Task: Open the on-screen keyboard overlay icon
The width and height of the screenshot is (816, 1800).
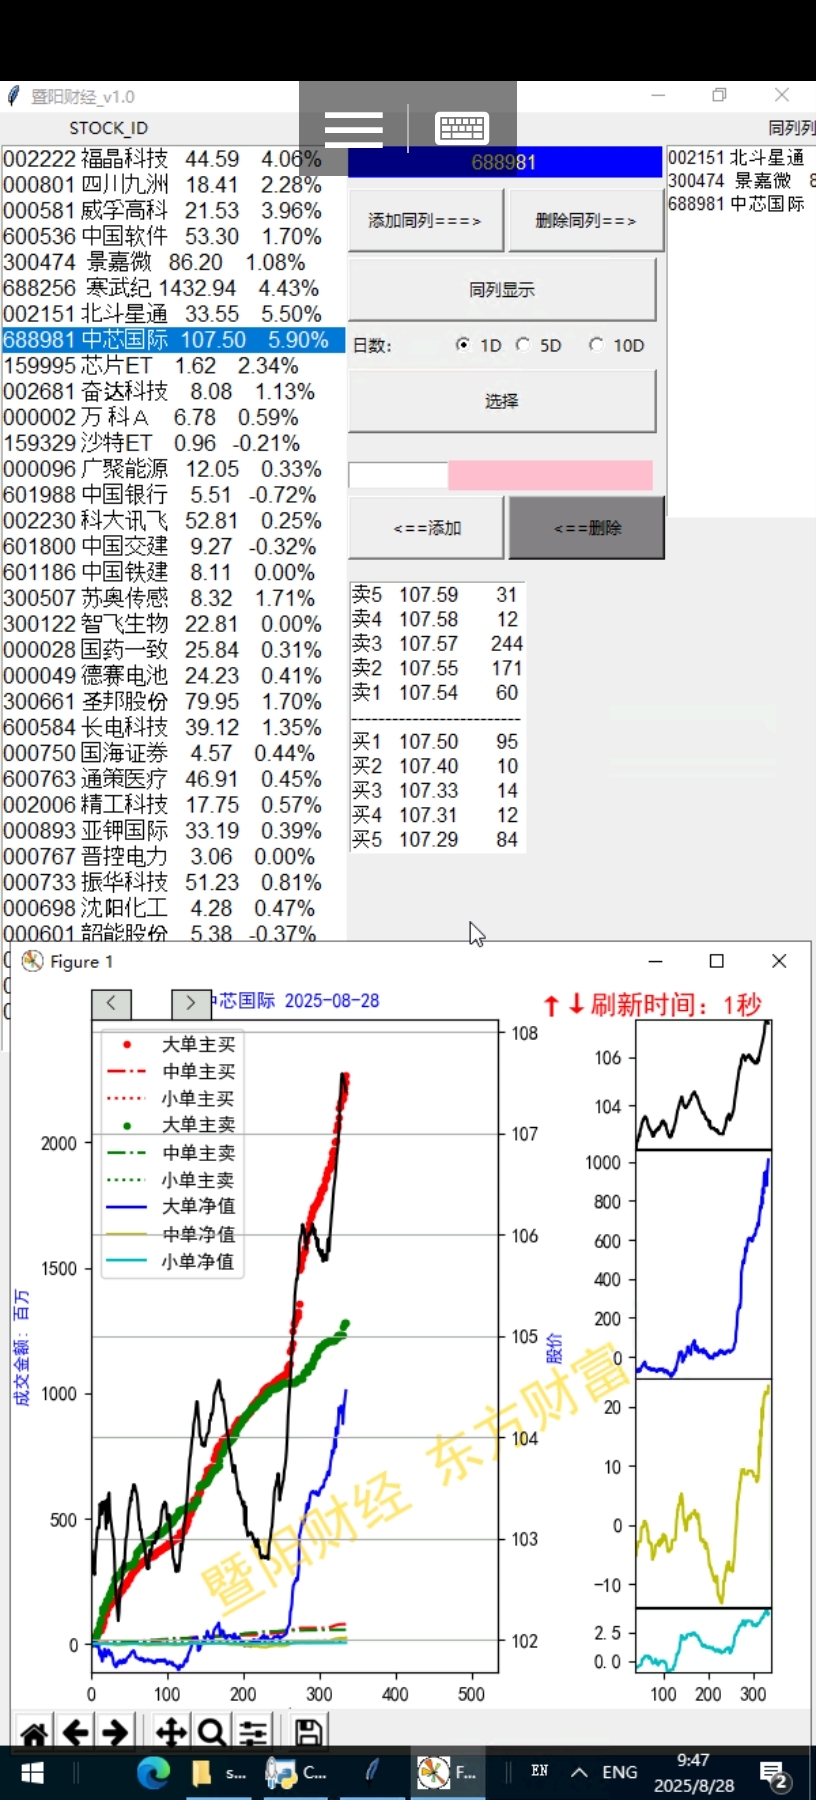Action: 462,128
